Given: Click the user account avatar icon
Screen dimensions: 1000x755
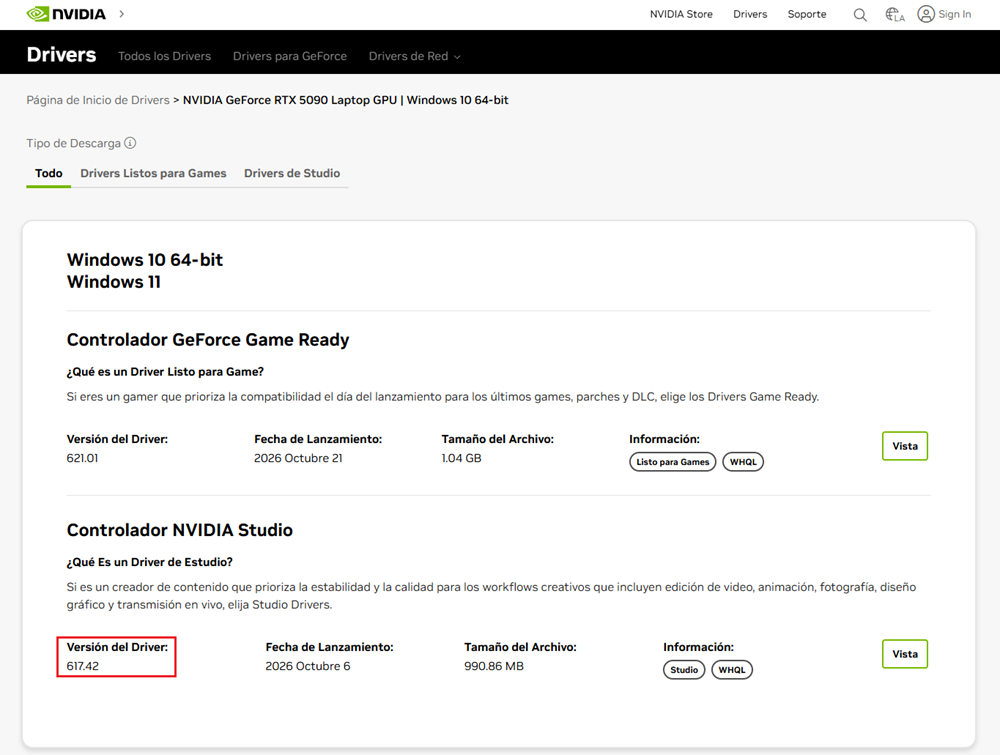Looking at the screenshot, I should (926, 14).
